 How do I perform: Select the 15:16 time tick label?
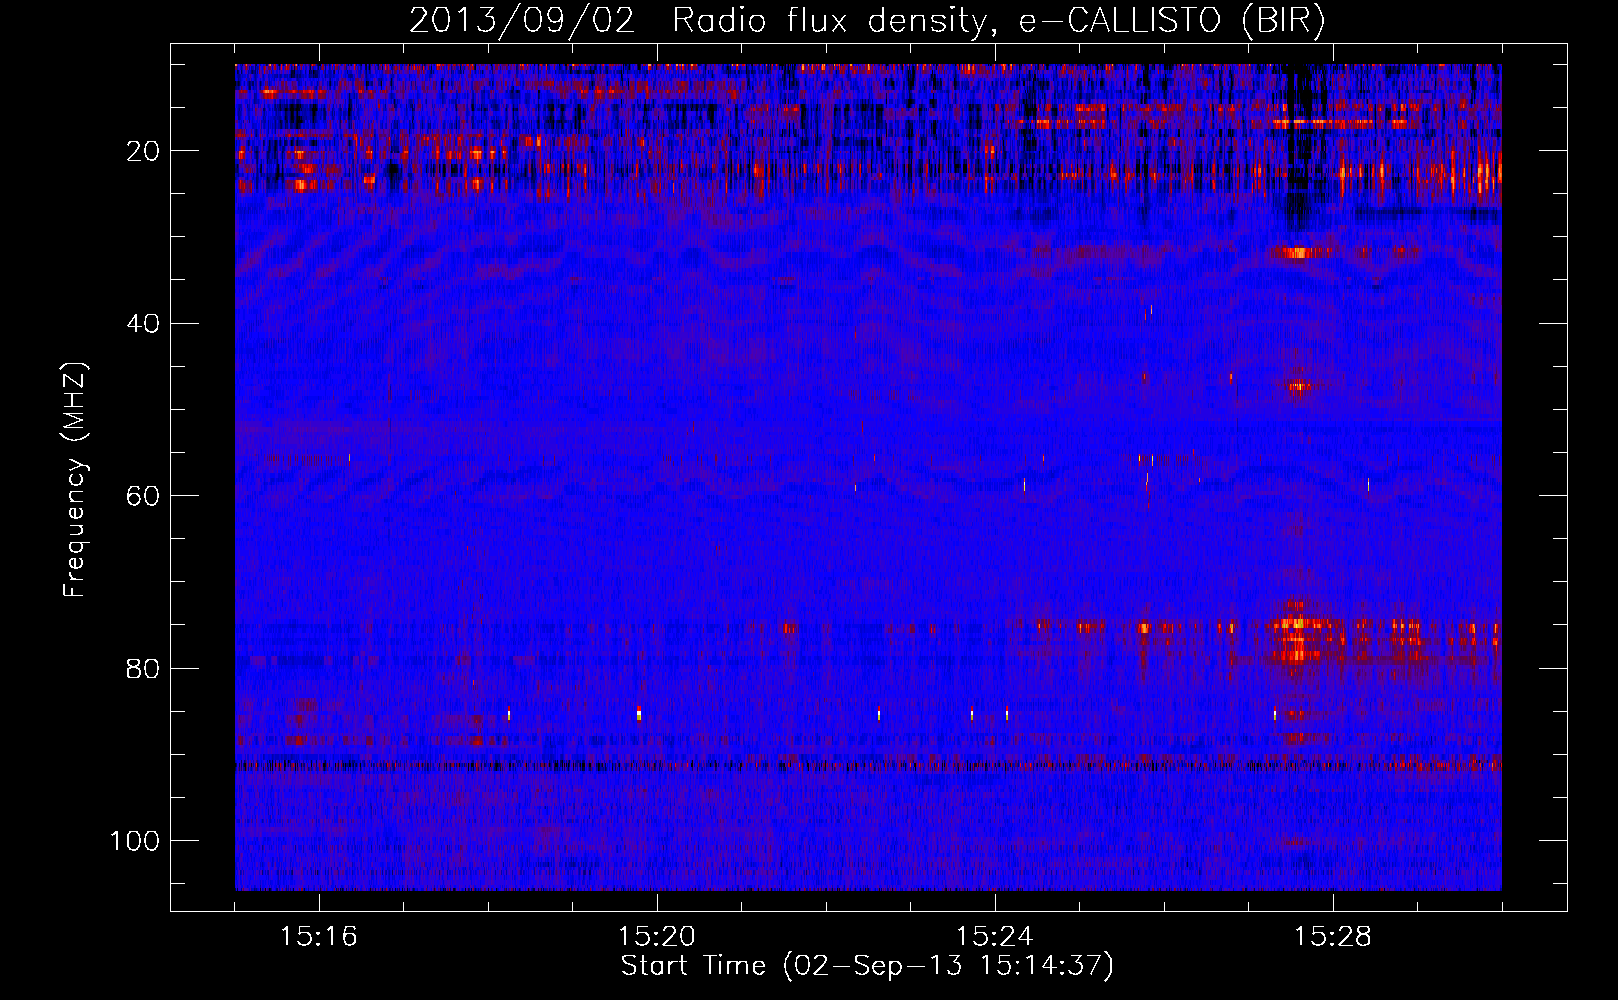319,937
